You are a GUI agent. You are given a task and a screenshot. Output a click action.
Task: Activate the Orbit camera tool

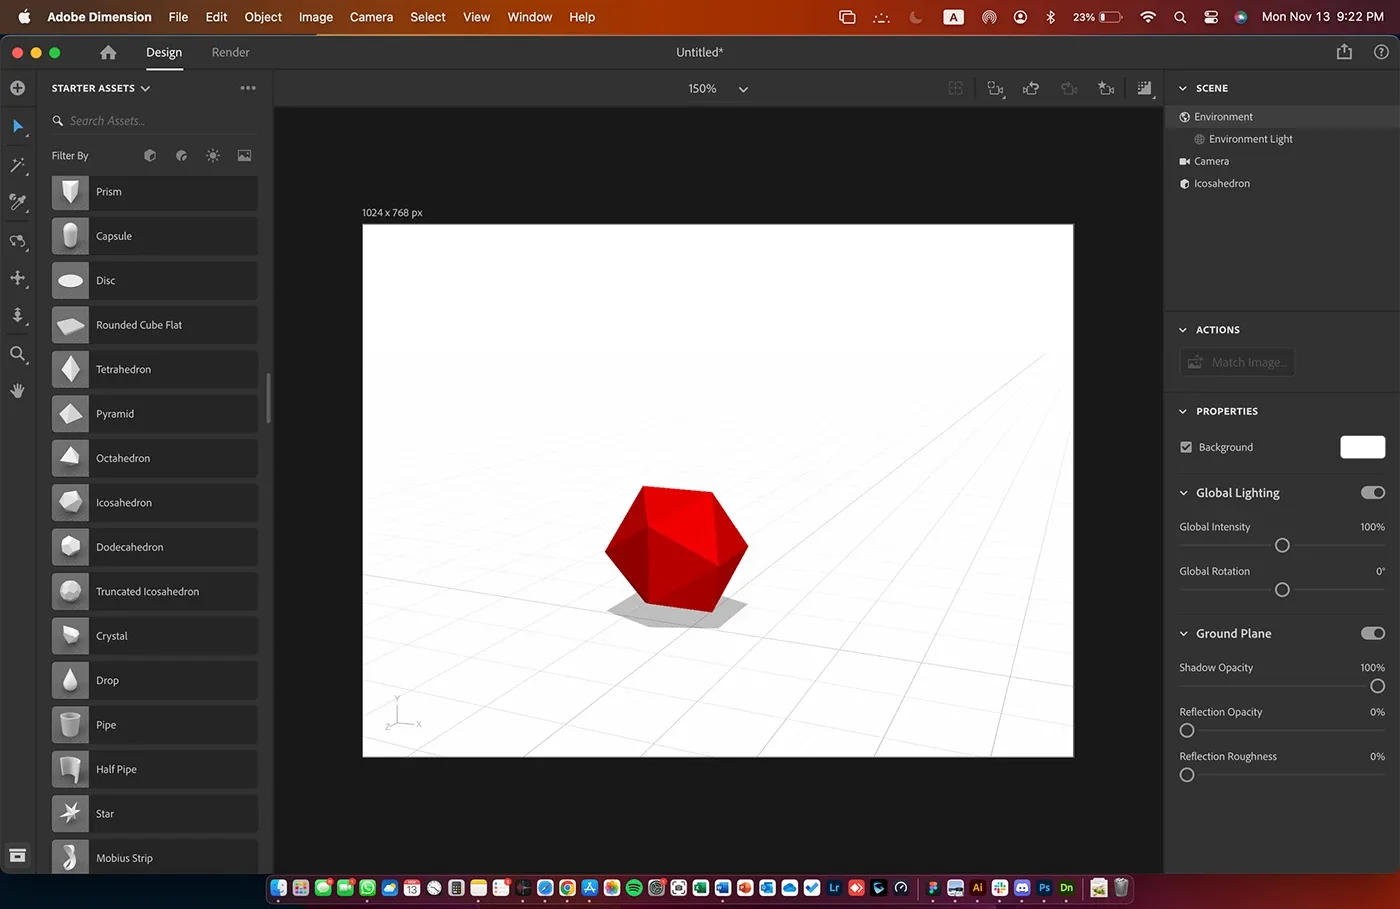point(18,241)
